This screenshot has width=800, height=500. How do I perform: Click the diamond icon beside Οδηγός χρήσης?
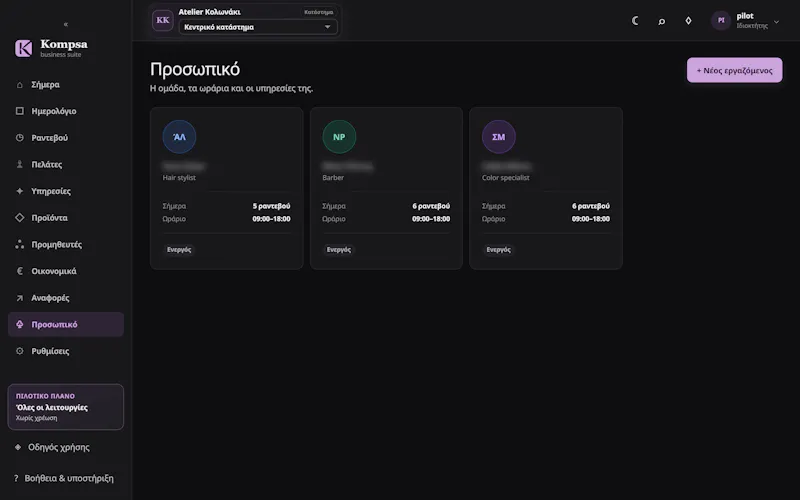18,447
